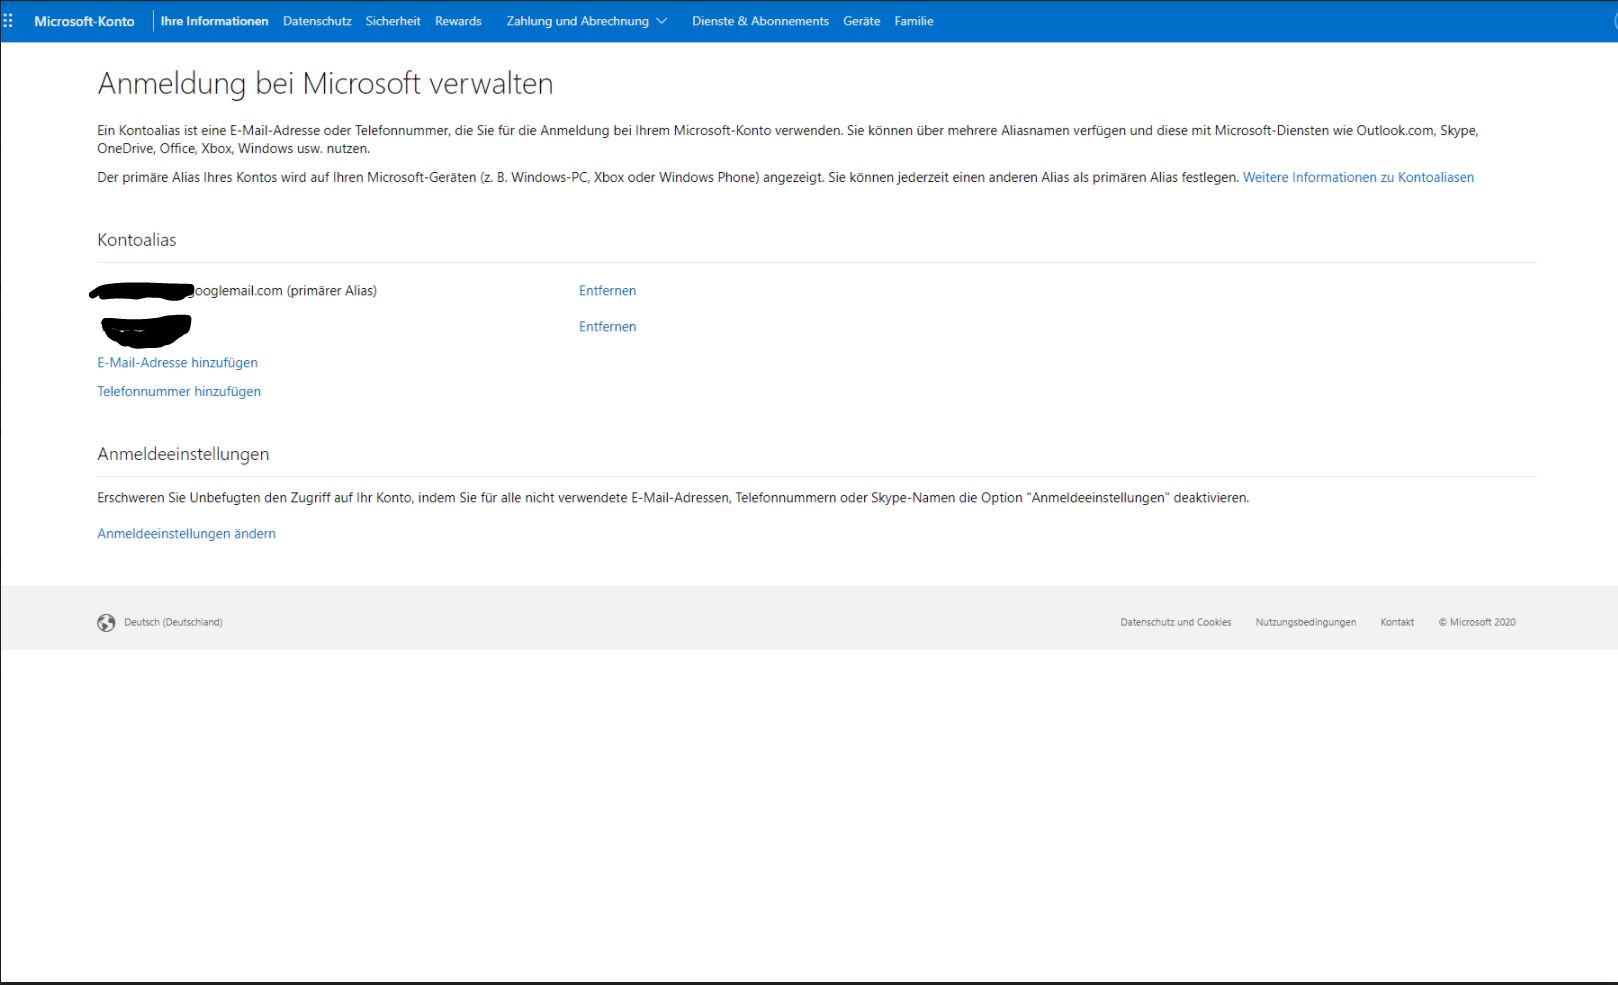Open the Sicherheit section
Screen dimensions: 1618x985
pos(393,21)
